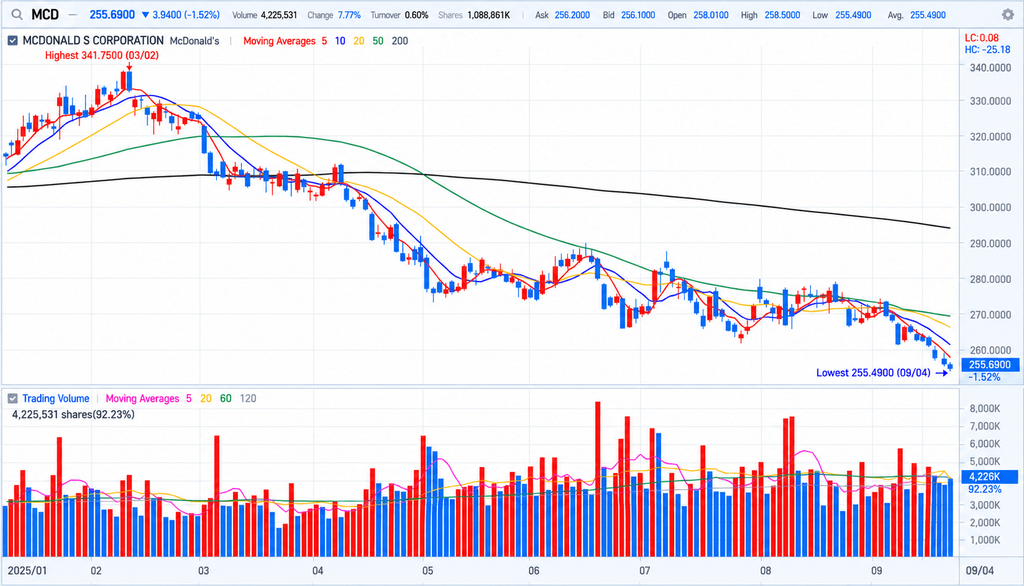Click the Trading Volume label
This screenshot has height=586, width=1024.
click(x=56, y=399)
